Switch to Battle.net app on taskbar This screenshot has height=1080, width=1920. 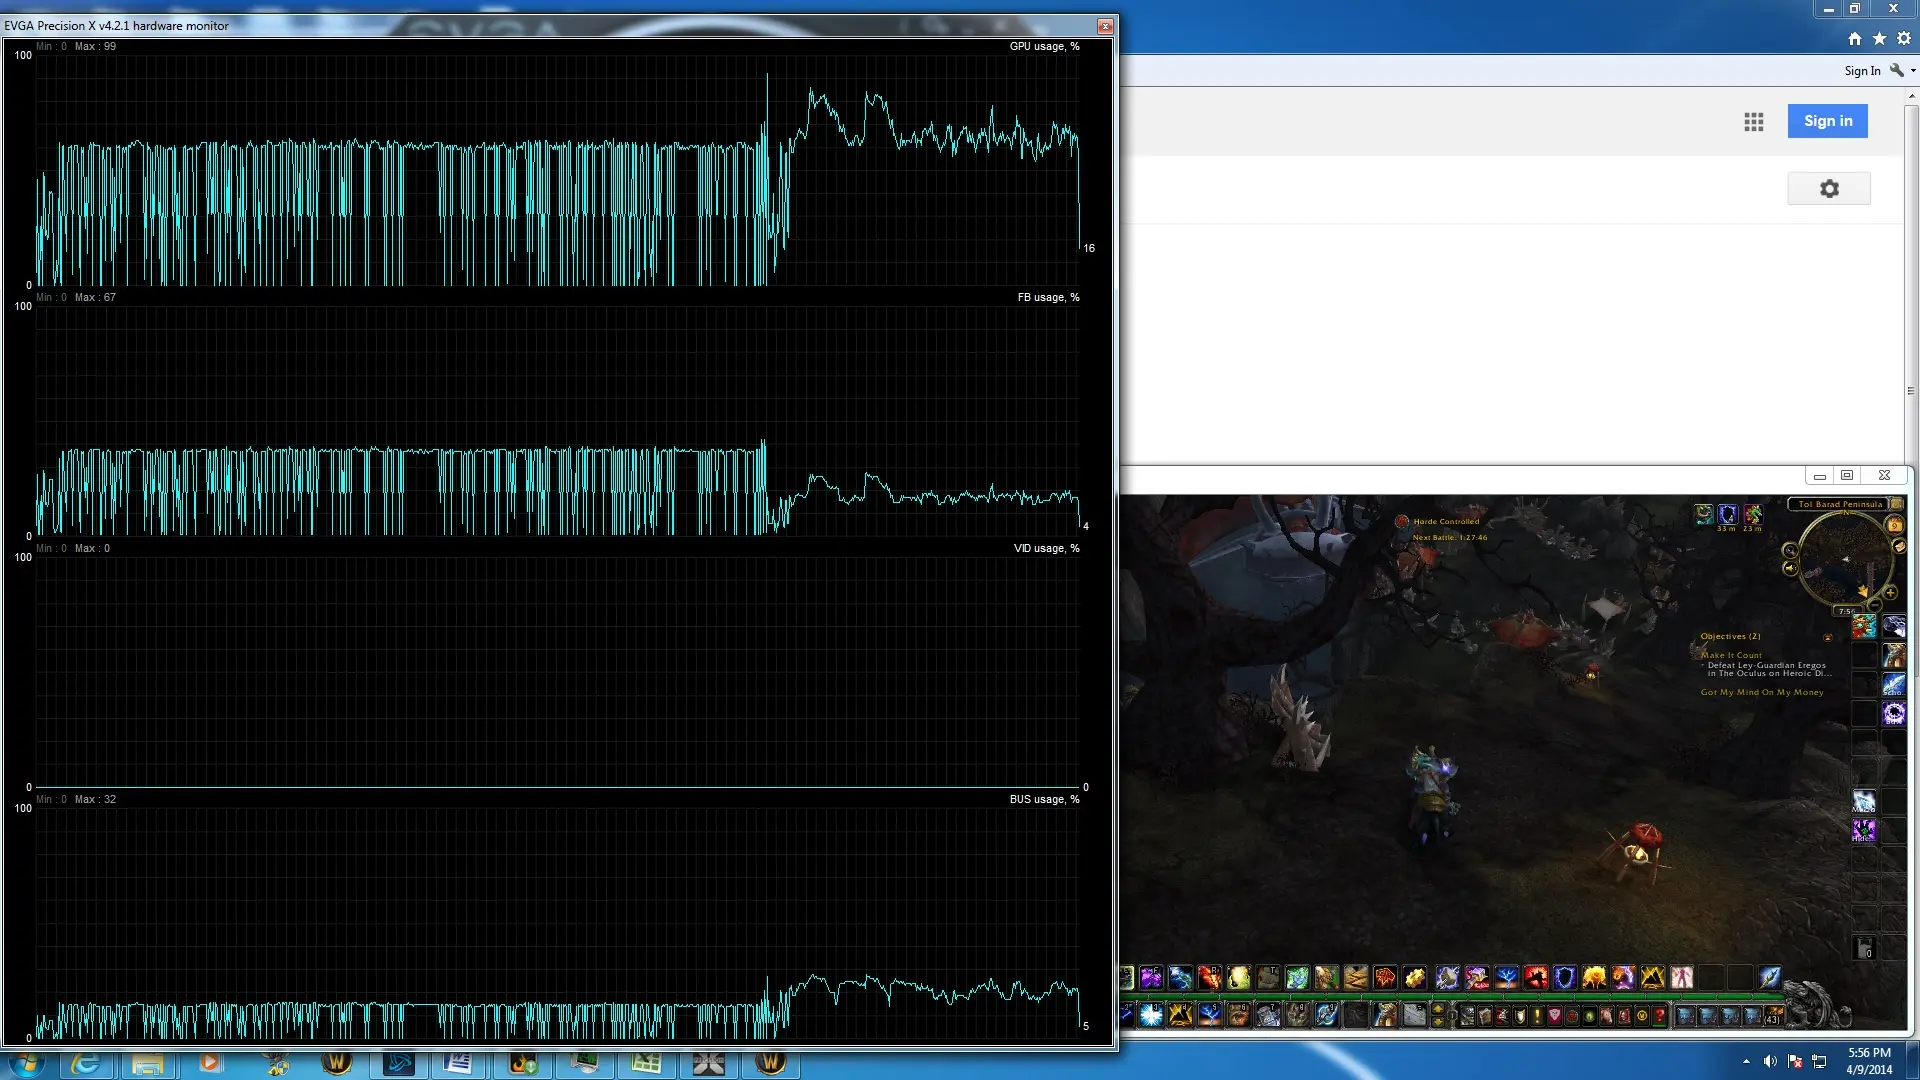[398, 1063]
